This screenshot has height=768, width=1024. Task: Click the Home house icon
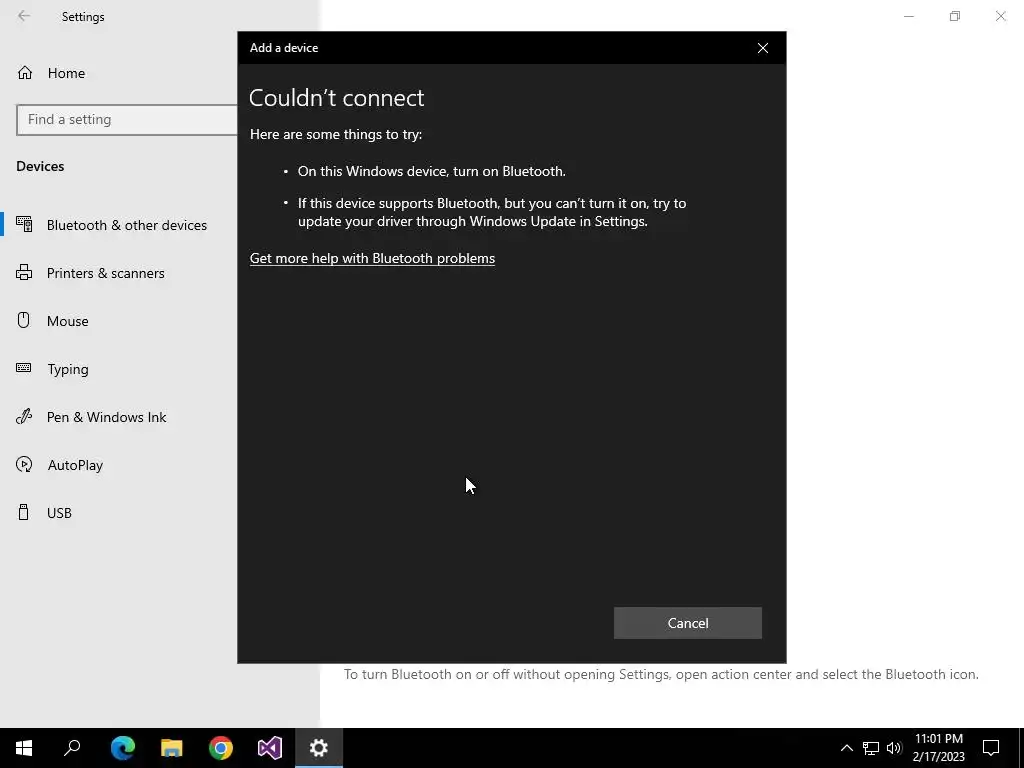coord(25,72)
